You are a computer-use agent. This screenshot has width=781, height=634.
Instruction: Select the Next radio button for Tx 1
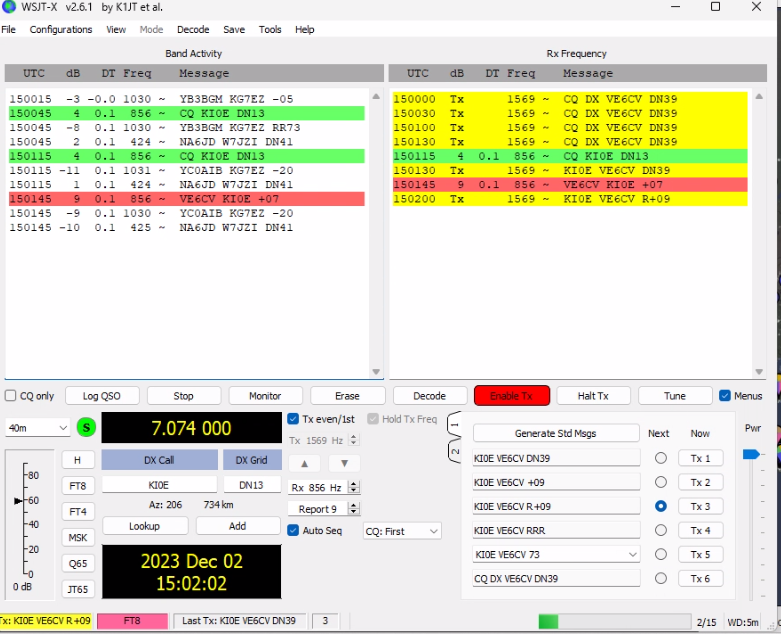tap(660, 458)
